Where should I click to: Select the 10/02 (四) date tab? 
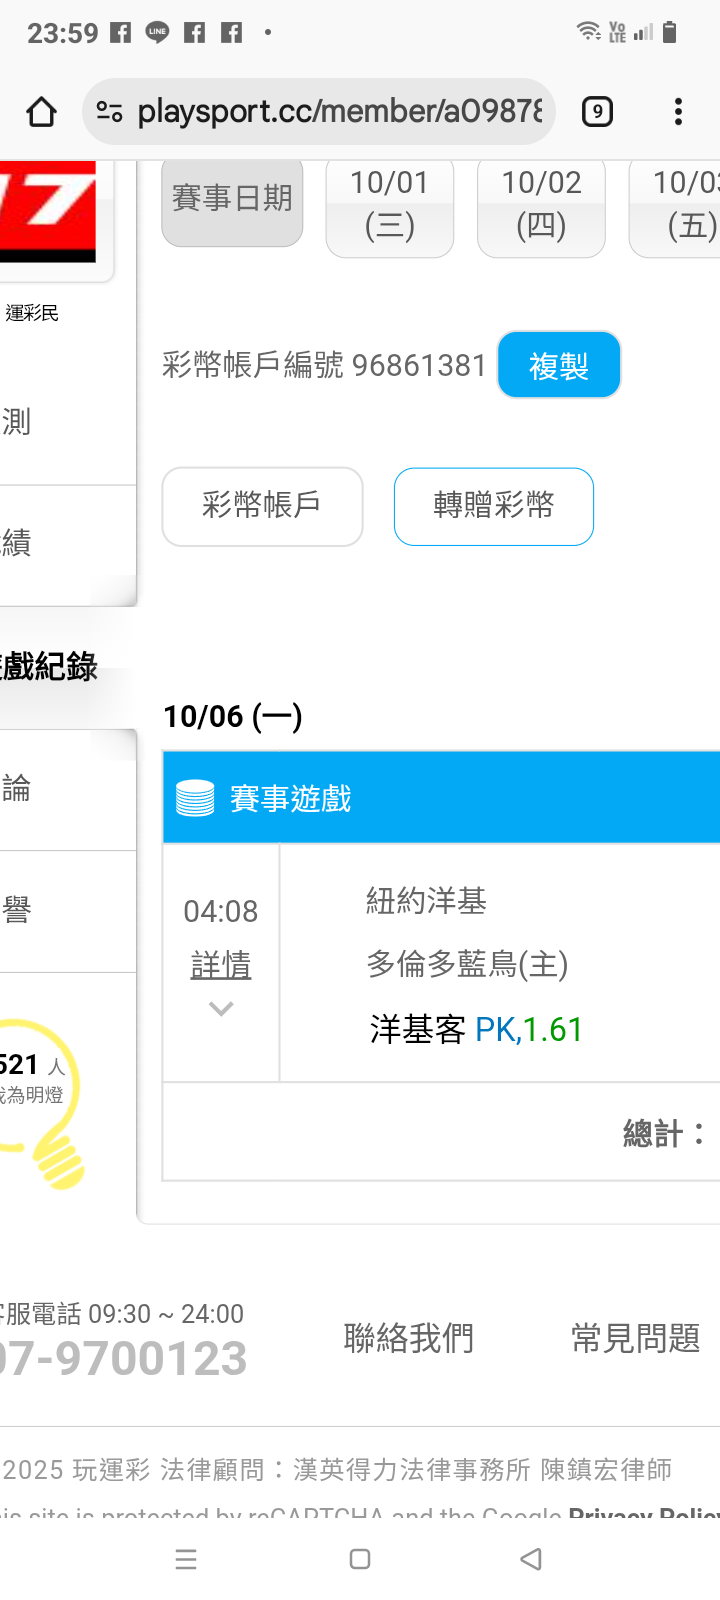541,205
